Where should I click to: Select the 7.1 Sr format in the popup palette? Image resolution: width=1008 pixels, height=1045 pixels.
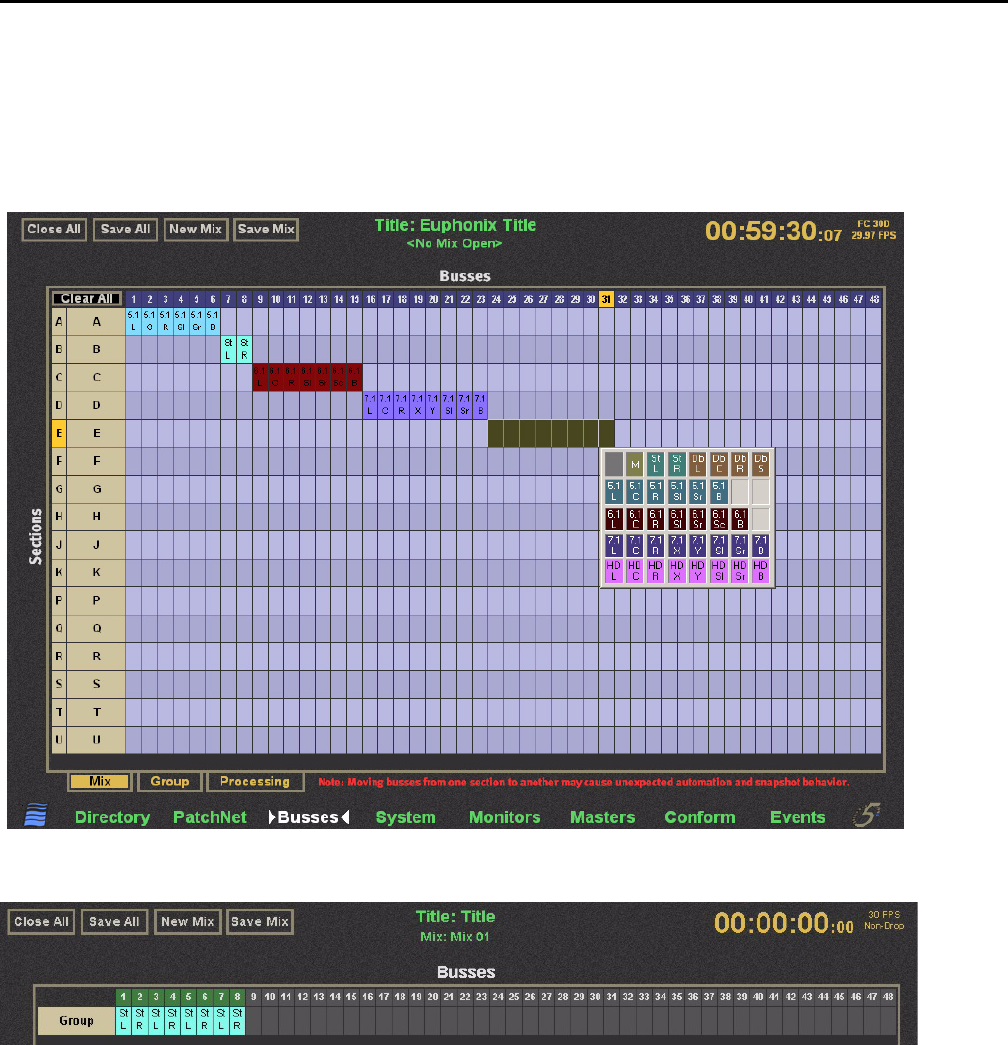pyautogui.click(x=739, y=546)
